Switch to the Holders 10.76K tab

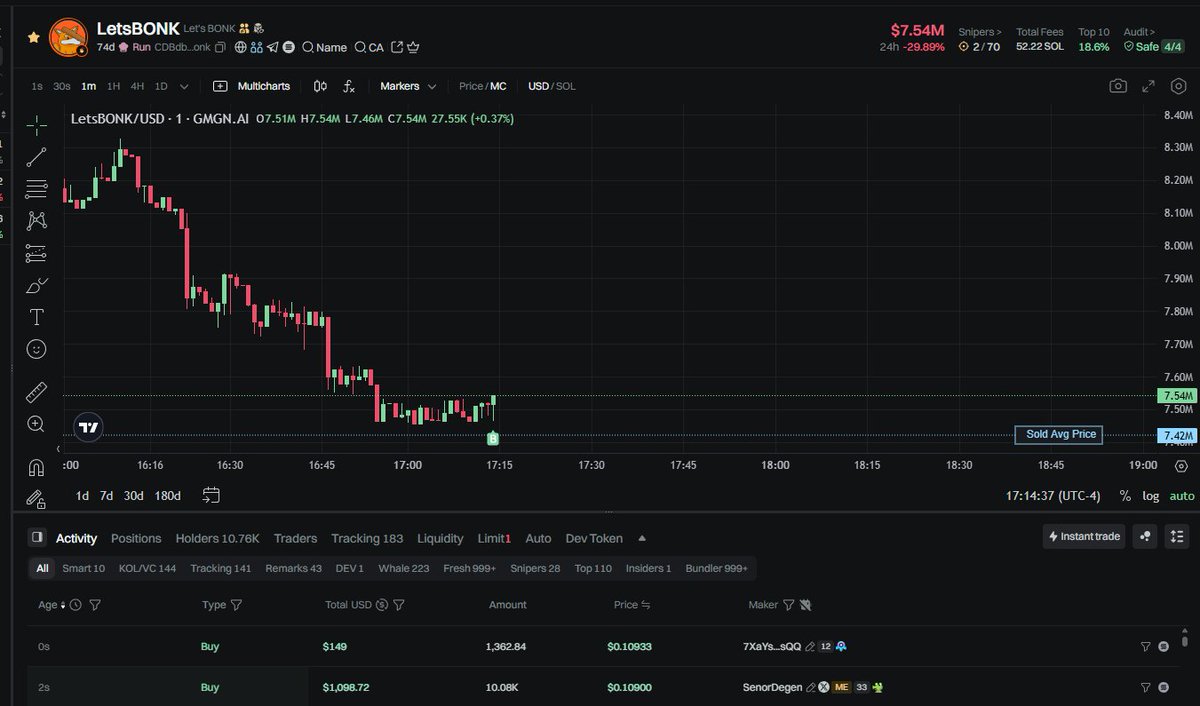tap(217, 538)
